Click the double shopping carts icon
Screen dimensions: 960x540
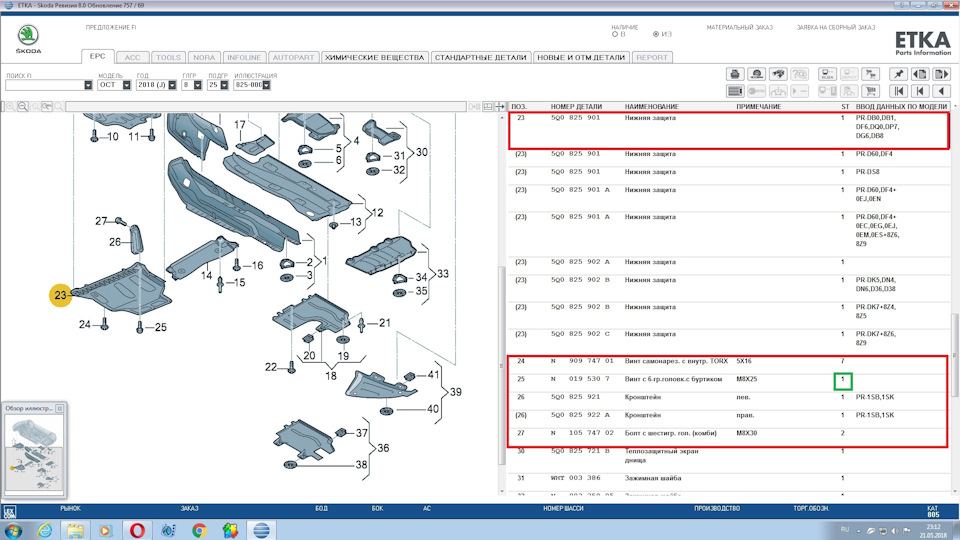click(x=870, y=74)
